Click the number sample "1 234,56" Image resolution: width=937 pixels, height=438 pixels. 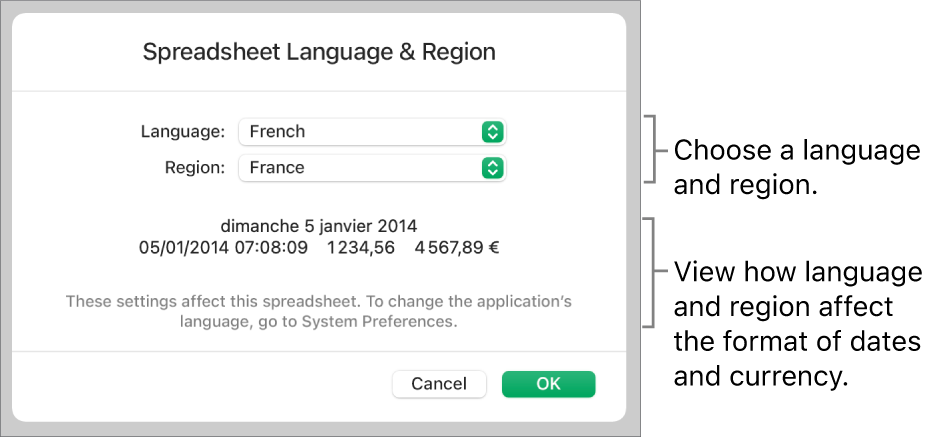[x=356, y=246]
